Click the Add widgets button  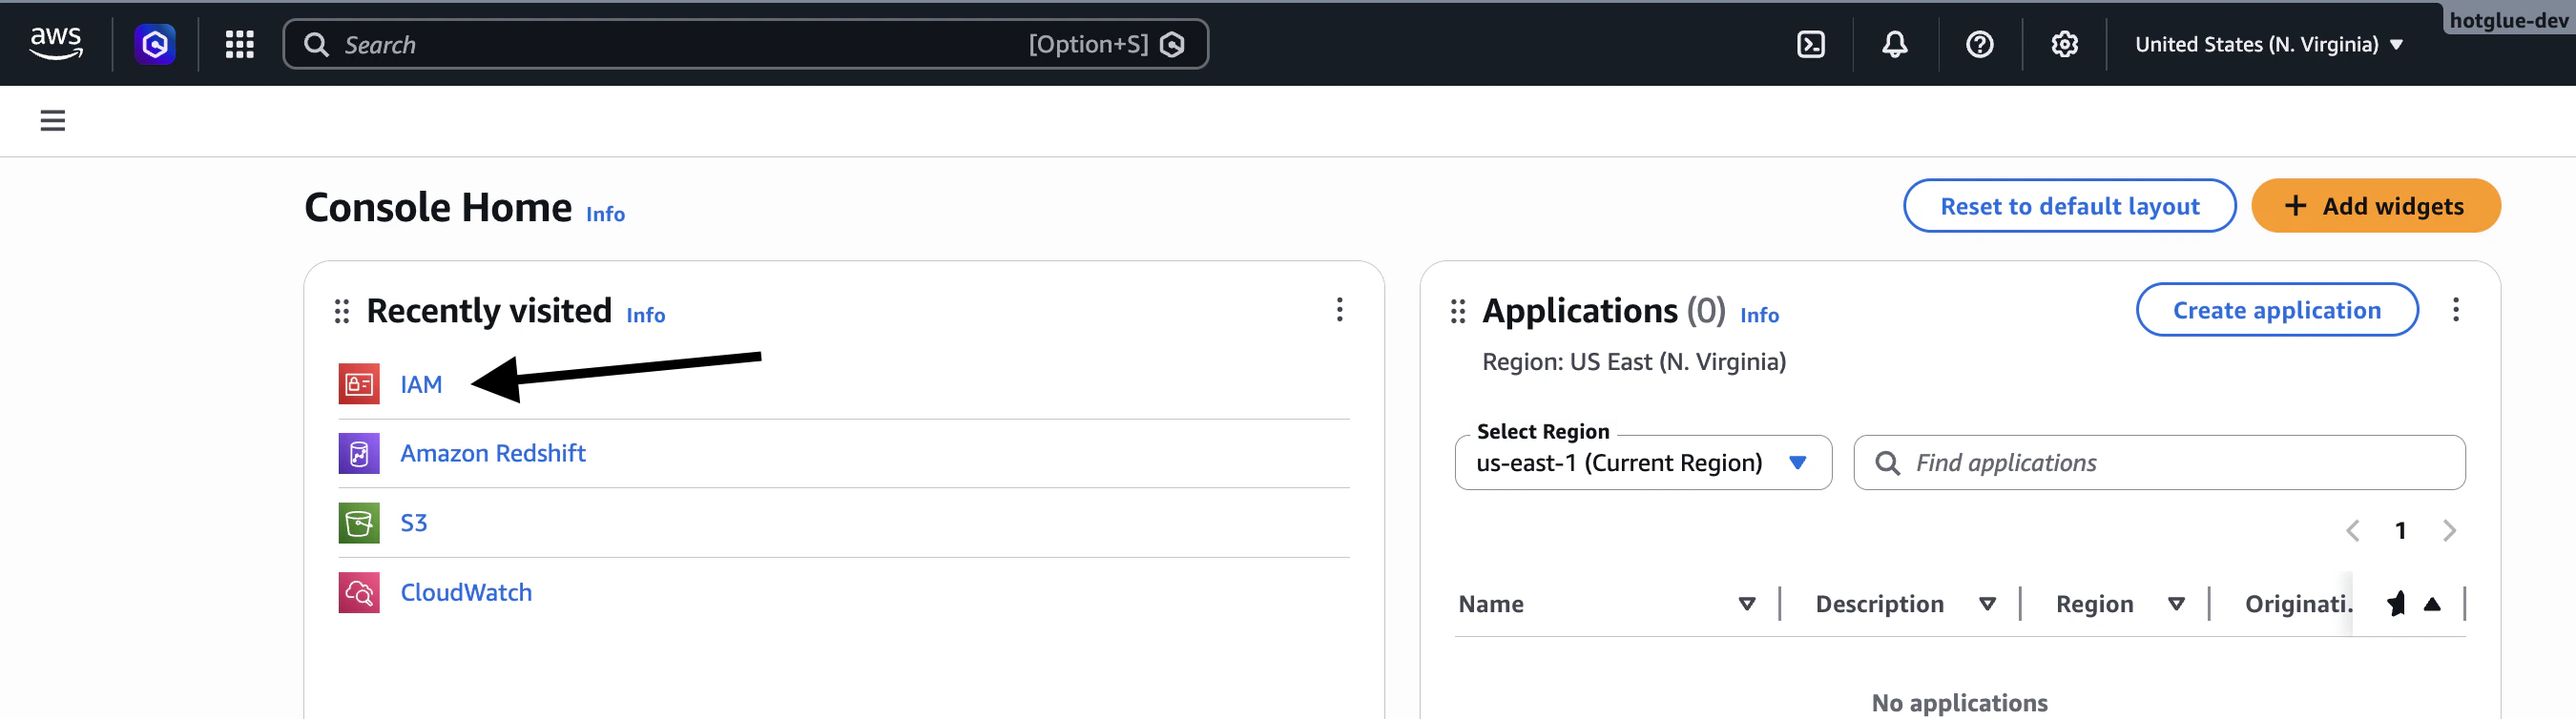2375,206
